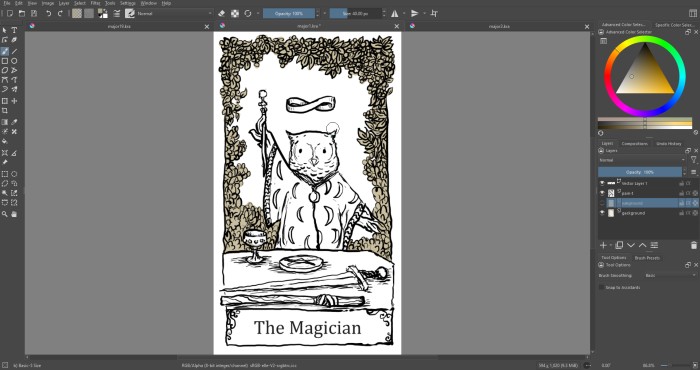This screenshot has height=370, width=700.
Task: Select the Ellipse shape tool
Action: pos(14,61)
